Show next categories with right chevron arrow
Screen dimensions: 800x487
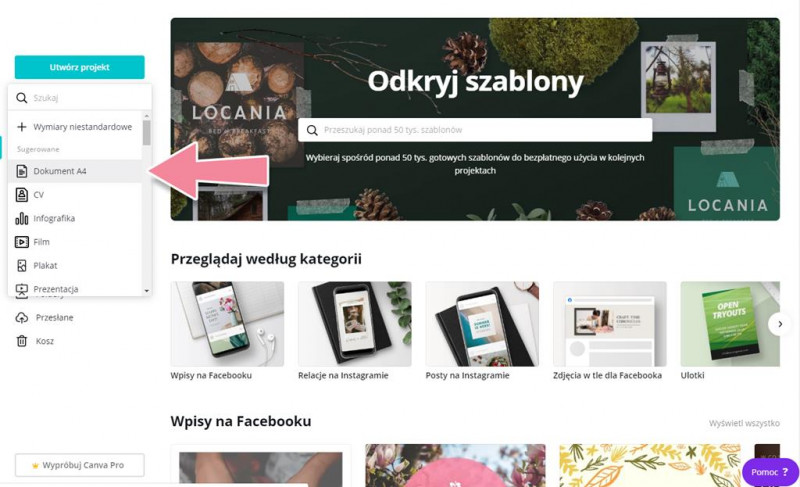click(780, 324)
